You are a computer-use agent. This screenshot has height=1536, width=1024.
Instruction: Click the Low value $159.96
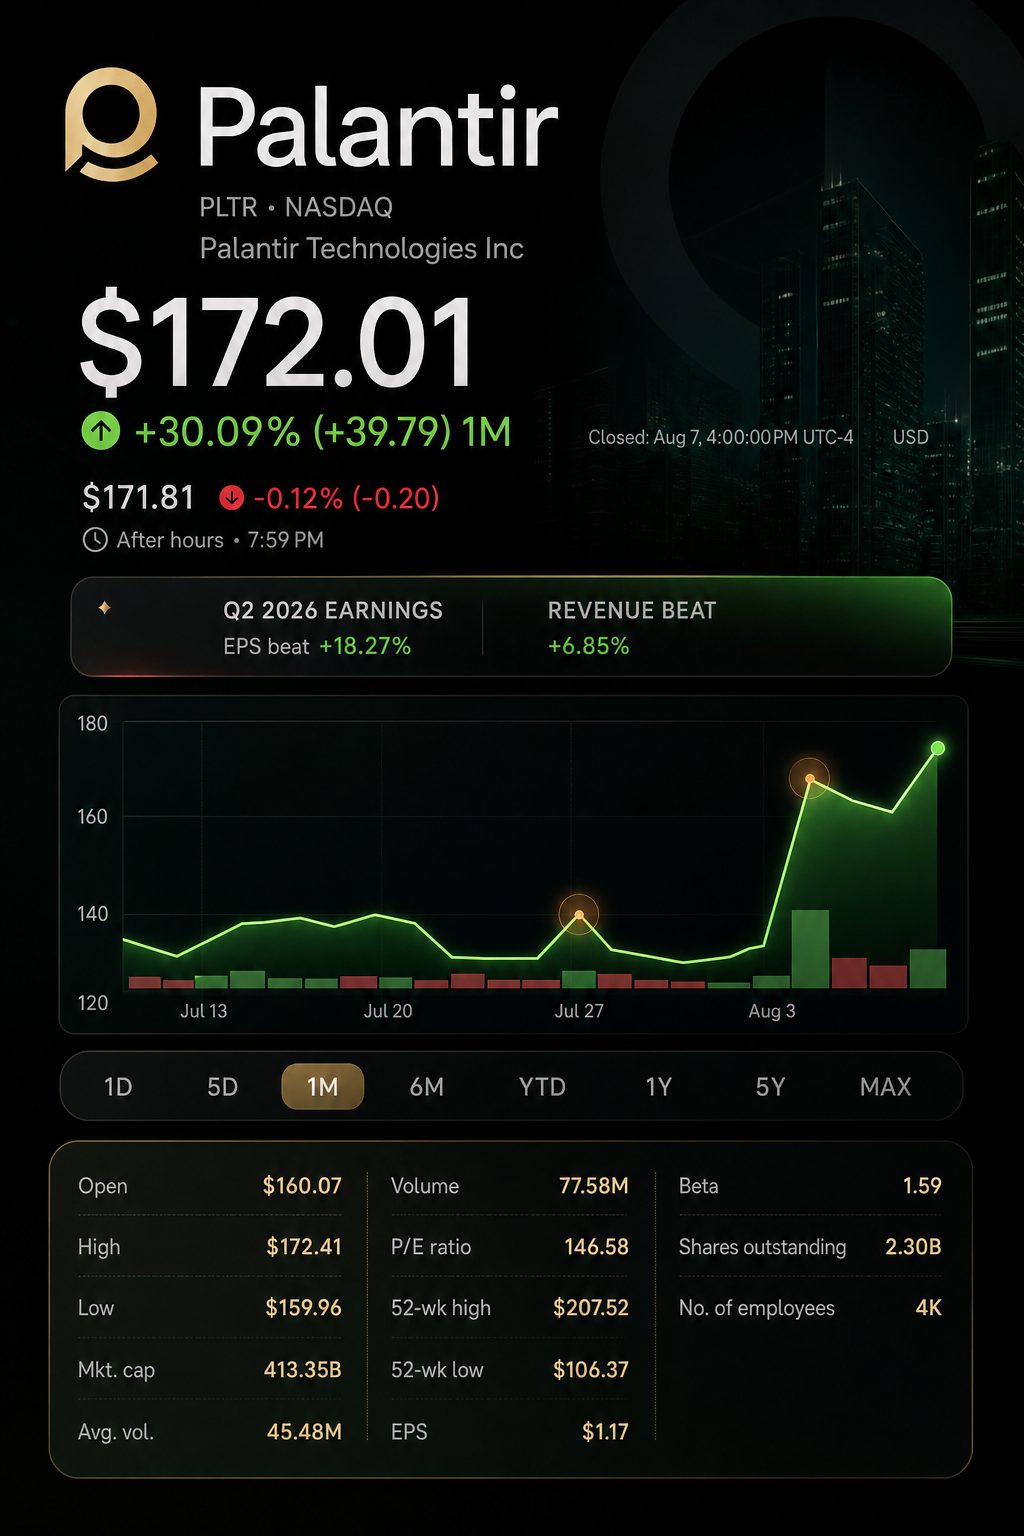pyautogui.click(x=303, y=1308)
